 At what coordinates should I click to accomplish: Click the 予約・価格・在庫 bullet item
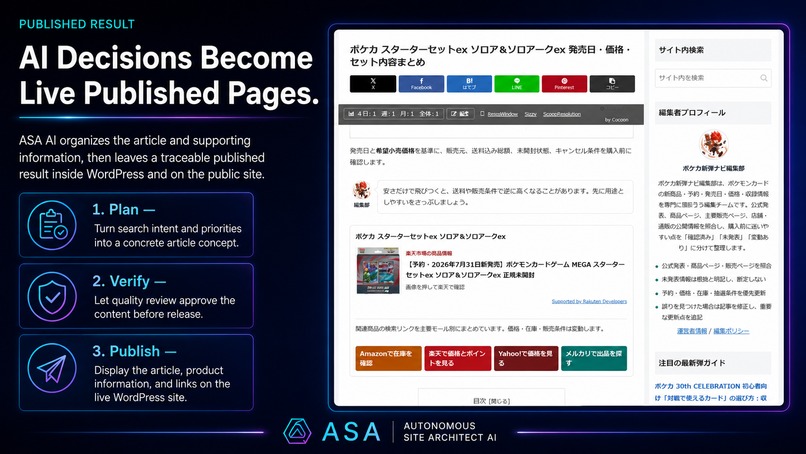tap(713, 293)
